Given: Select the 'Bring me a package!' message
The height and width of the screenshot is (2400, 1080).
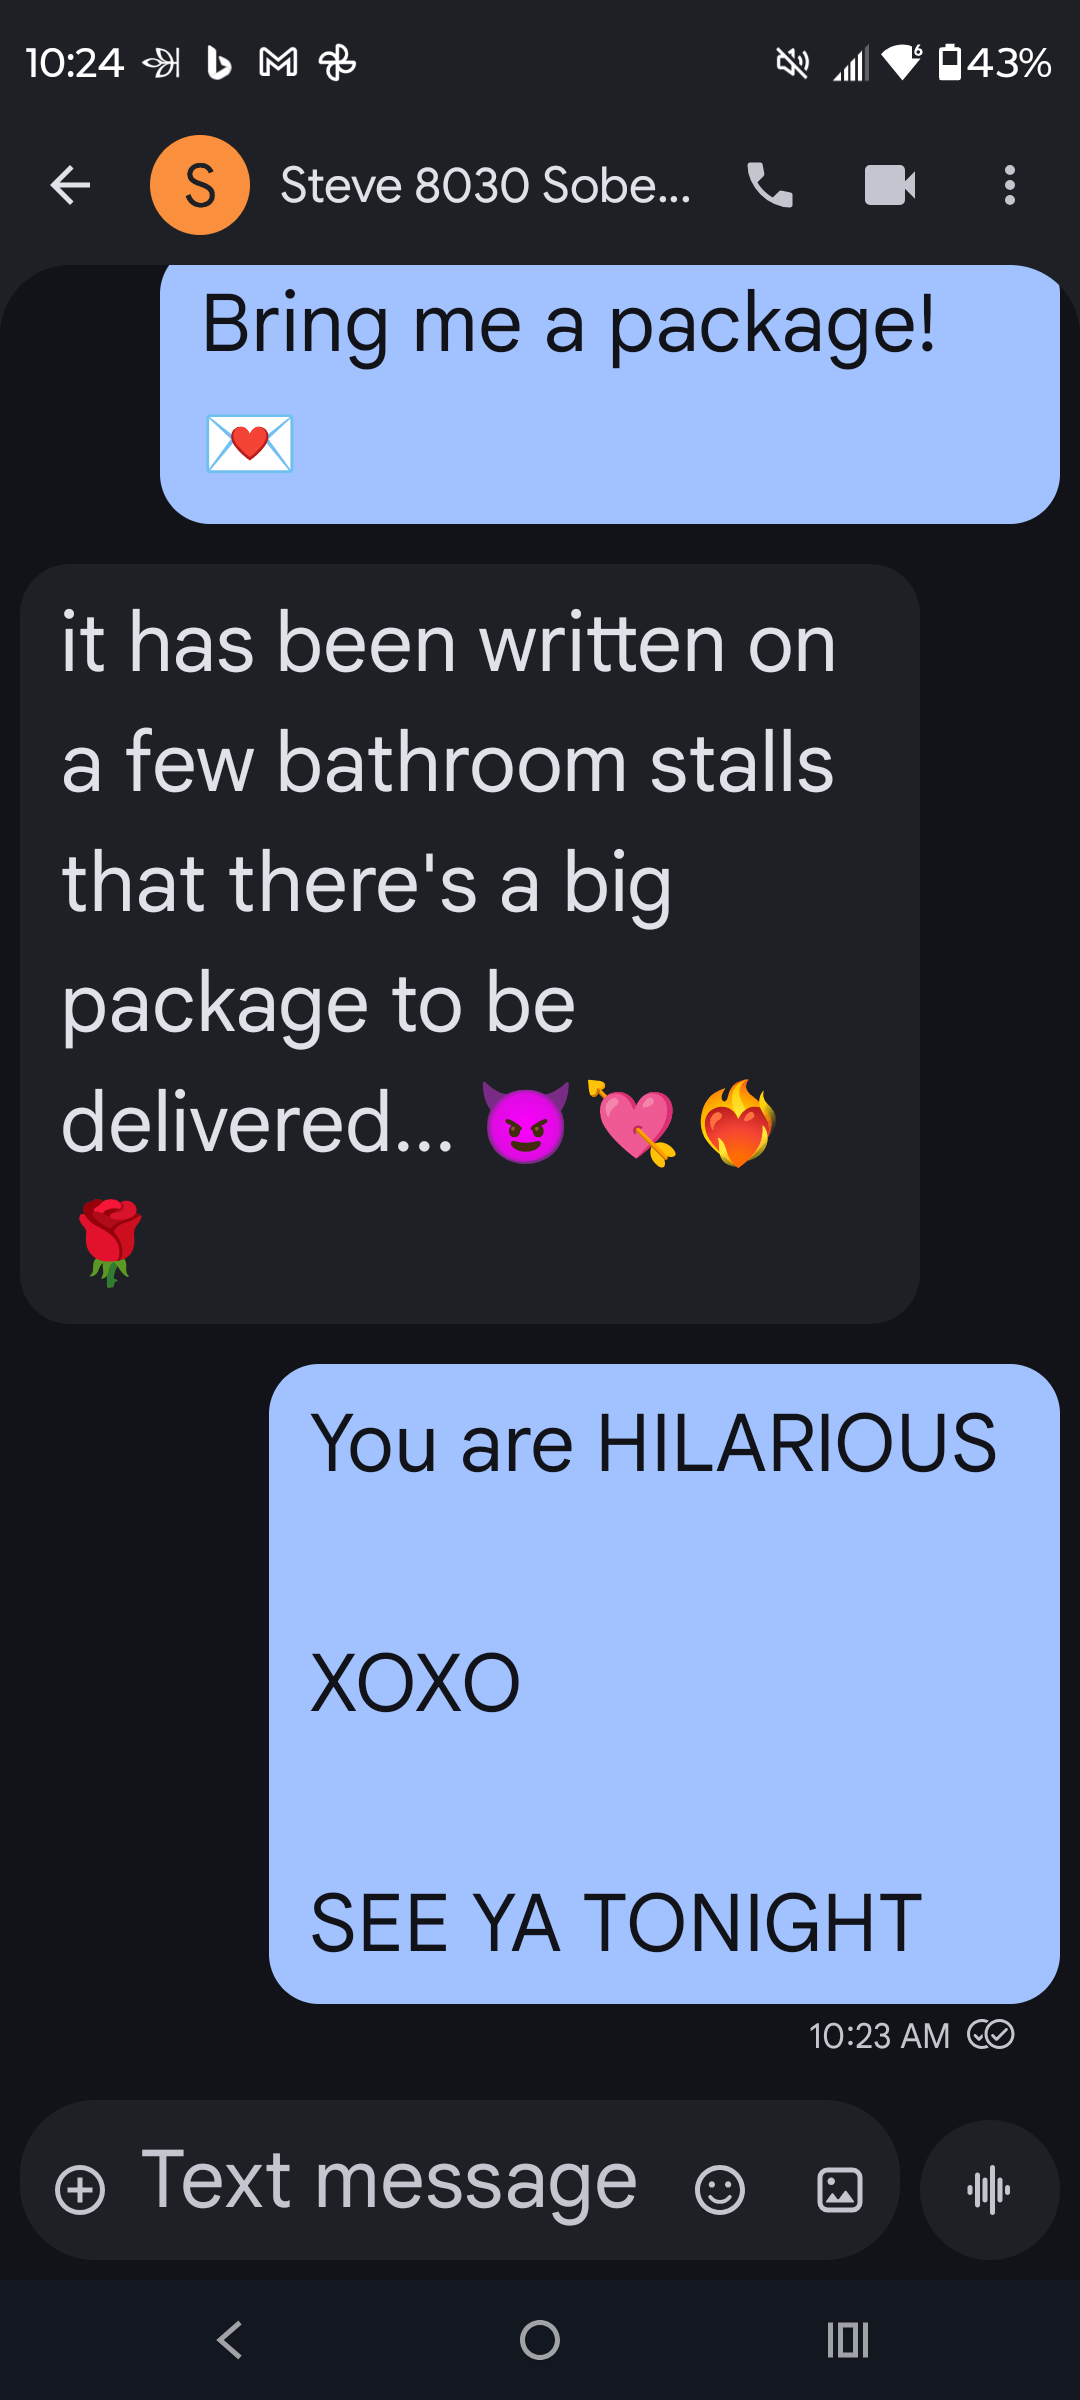Looking at the screenshot, I should click(610, 394).
